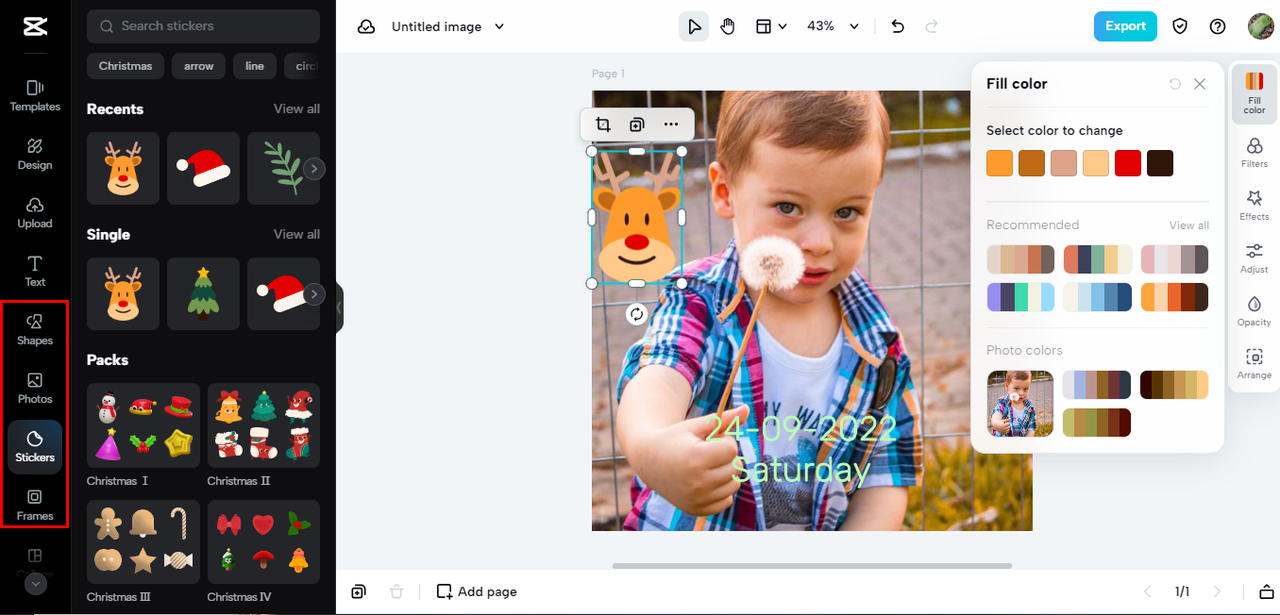Image resolution: width=1280 pixels, height=615 pixels.
Task: Select the pointer selection tool
Action: (x=693, y=27)
